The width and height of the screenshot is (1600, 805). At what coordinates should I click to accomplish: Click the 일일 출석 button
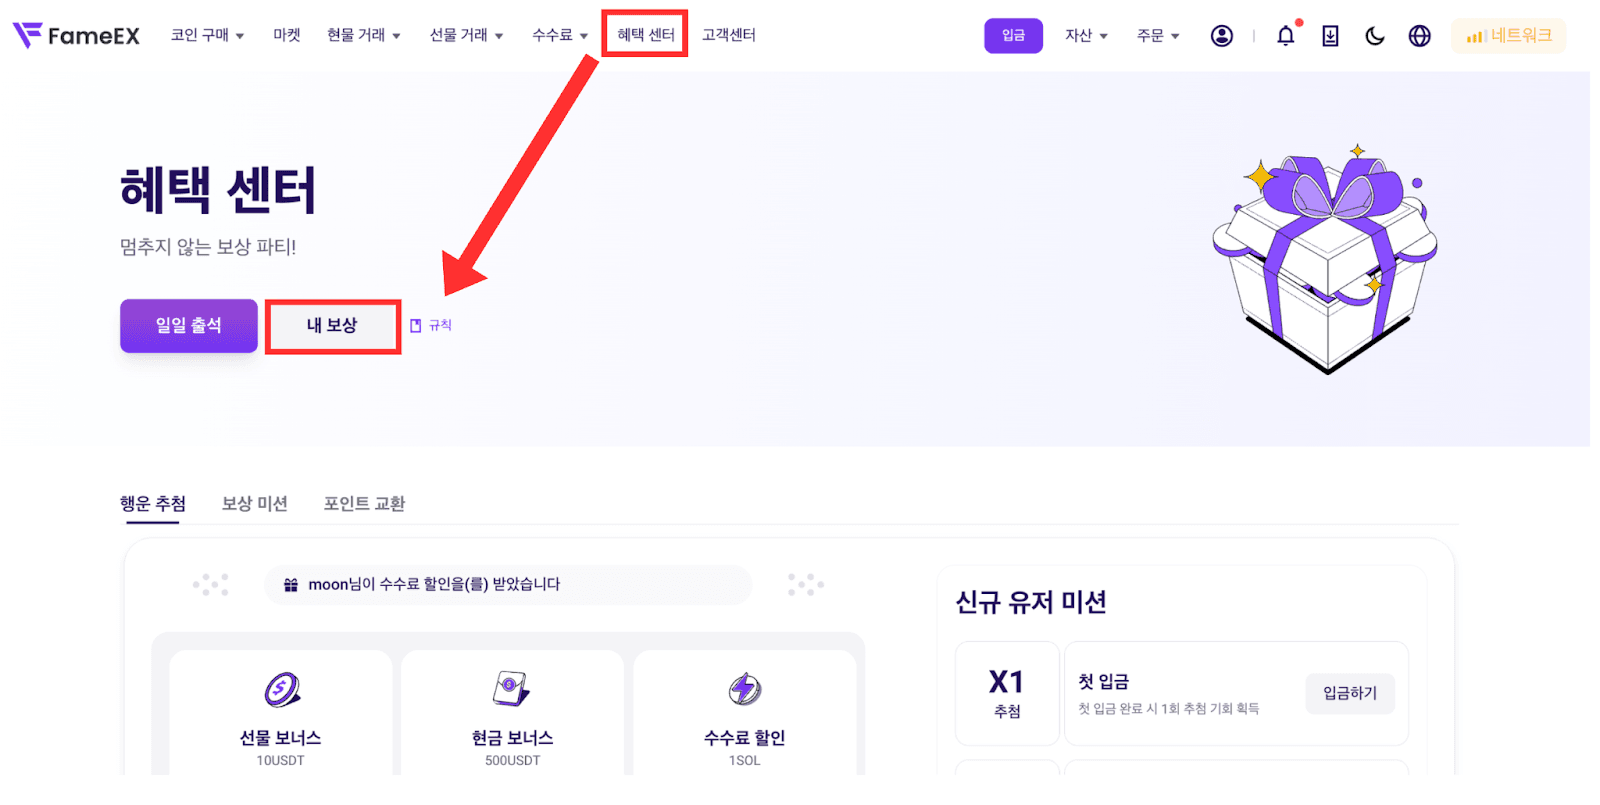[189, 326]
